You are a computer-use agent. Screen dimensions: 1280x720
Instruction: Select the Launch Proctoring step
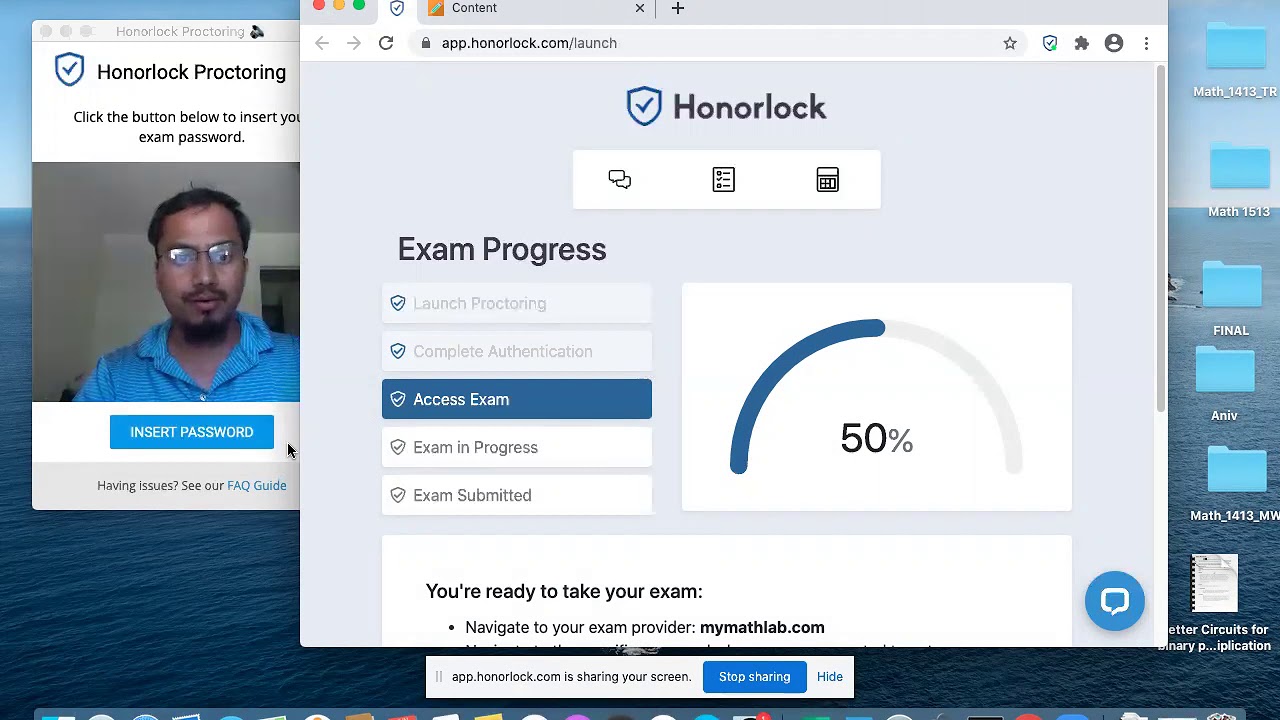(517, 303)
